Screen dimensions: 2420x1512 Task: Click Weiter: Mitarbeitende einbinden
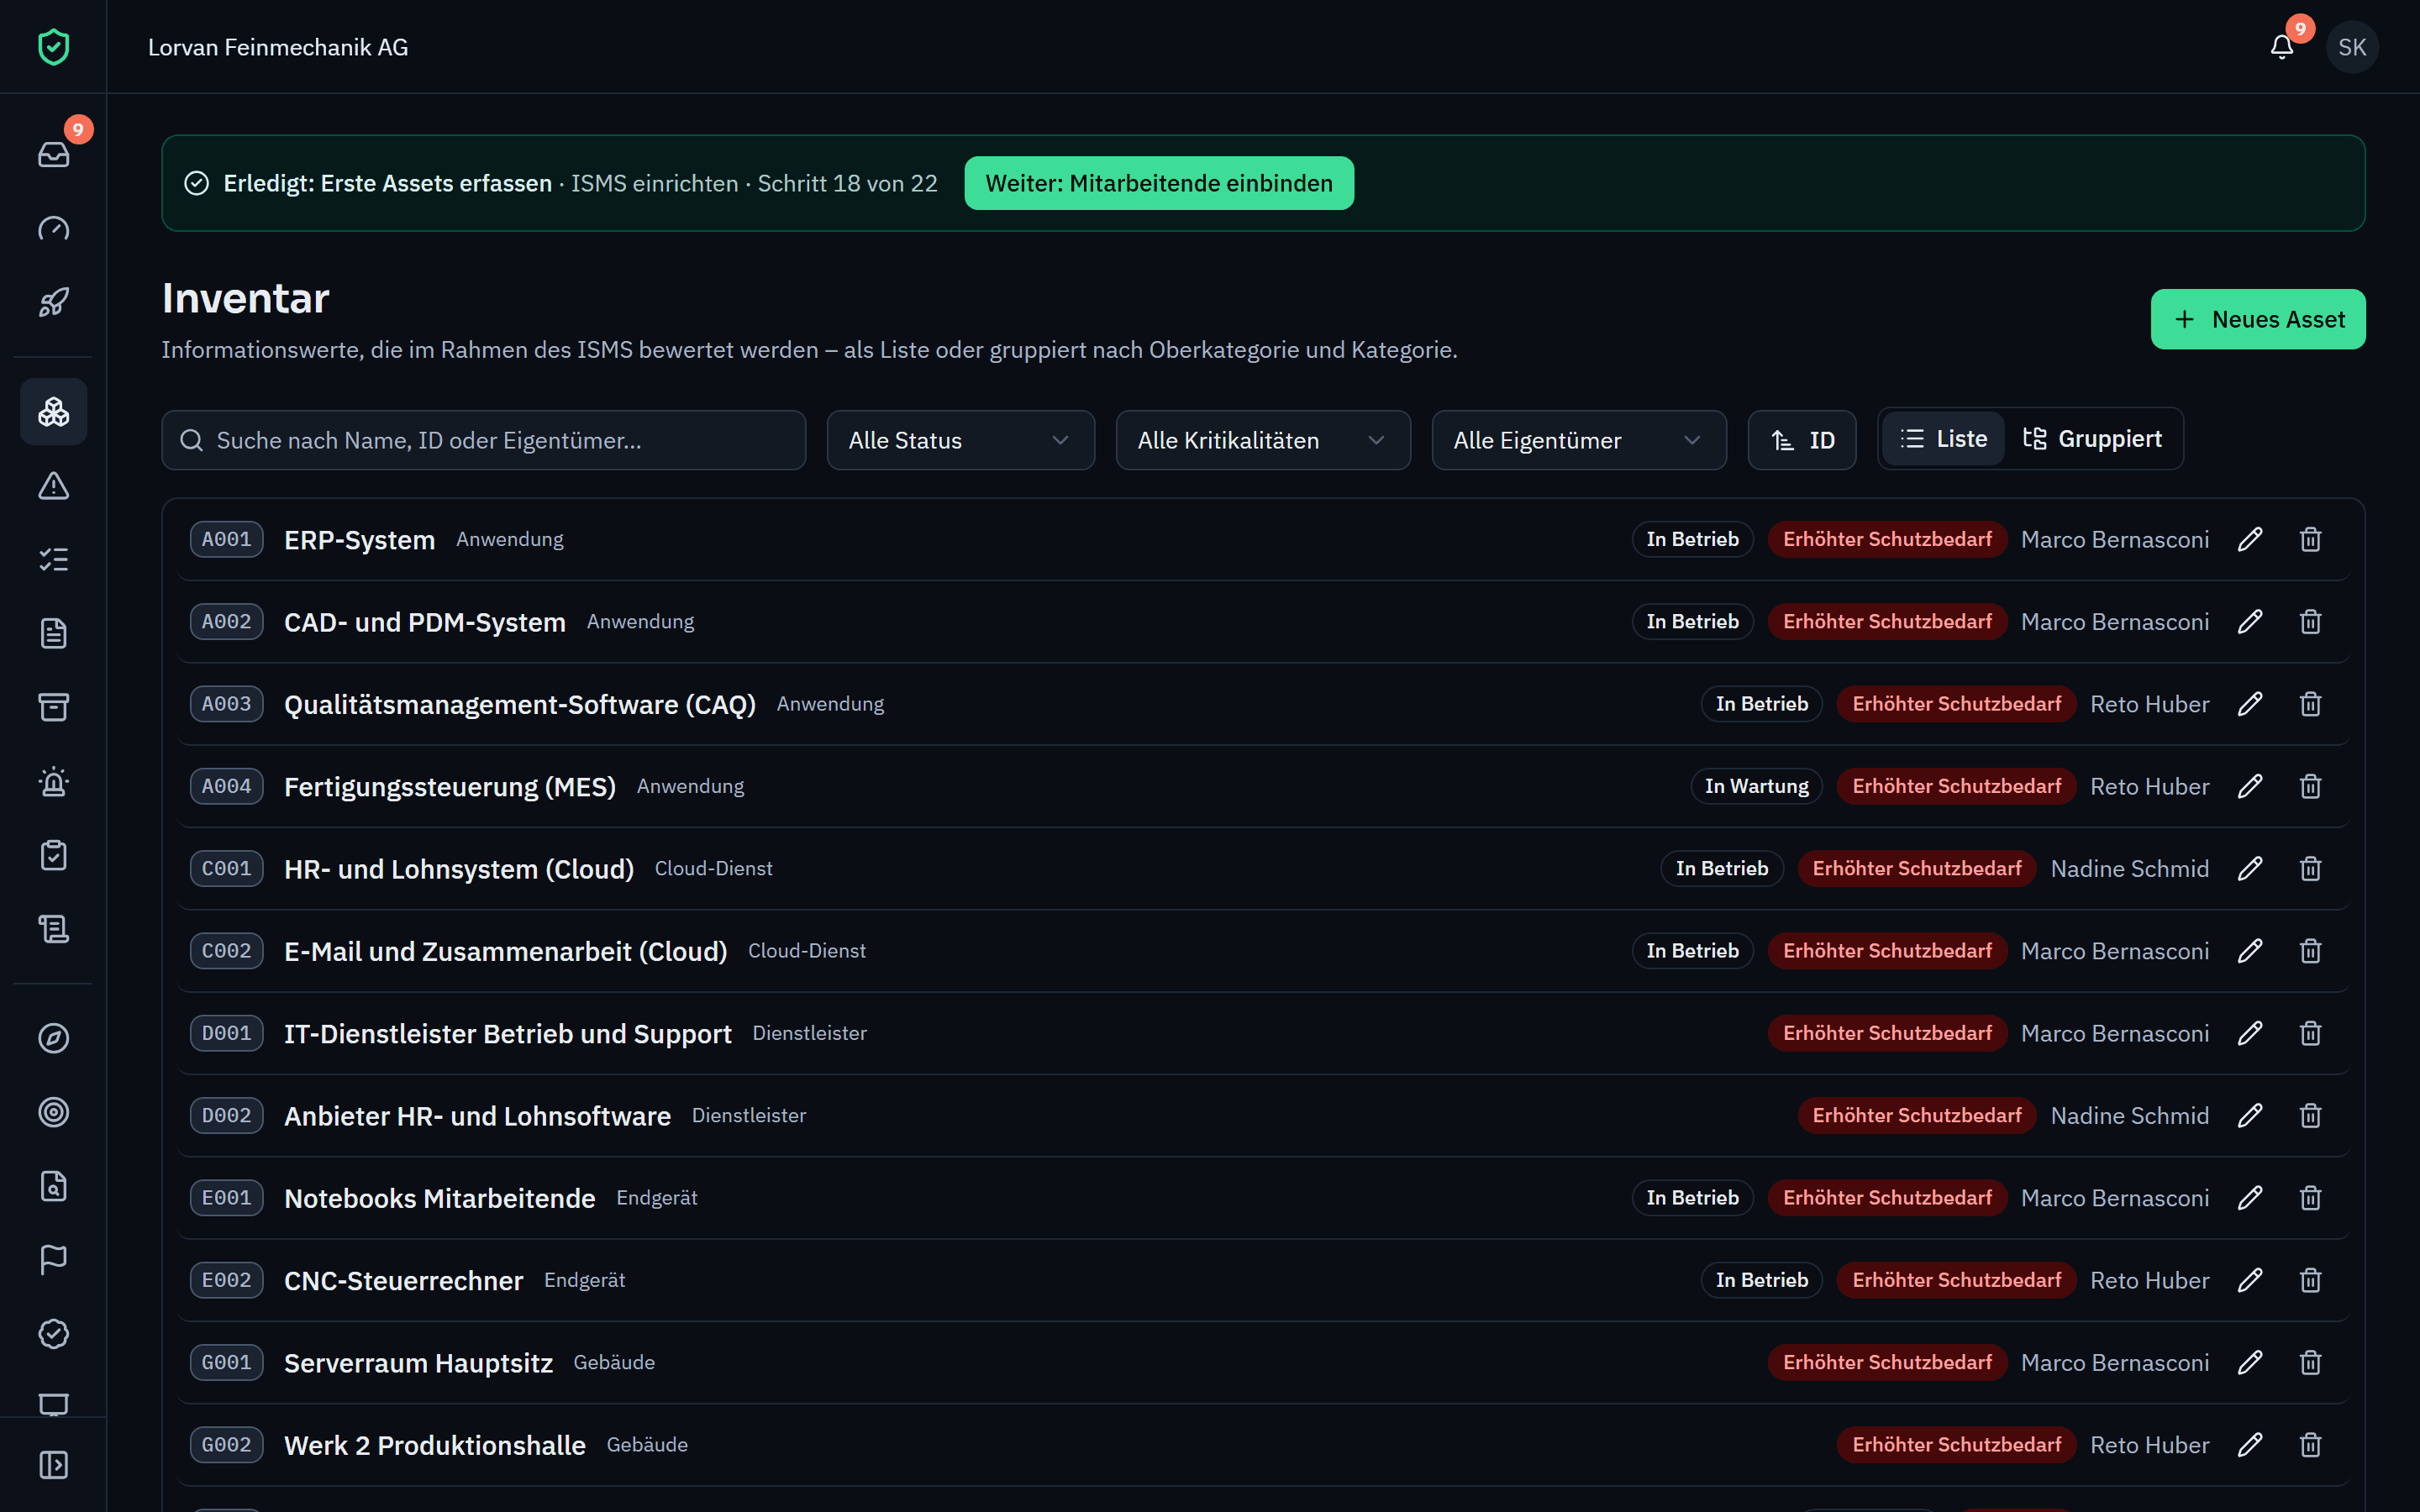pos(1159,183)
